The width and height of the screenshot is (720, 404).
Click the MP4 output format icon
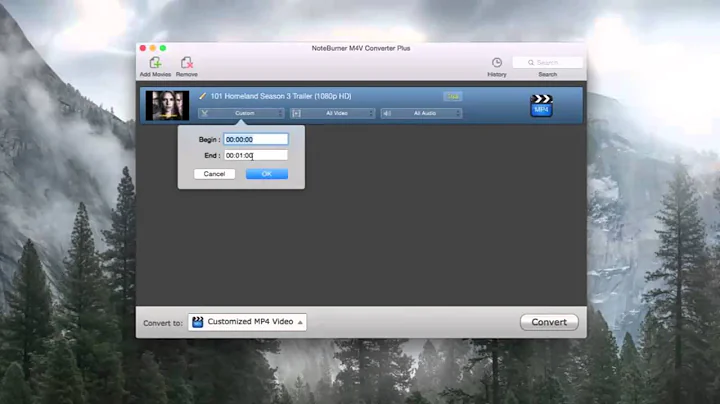tap(541, 106)
